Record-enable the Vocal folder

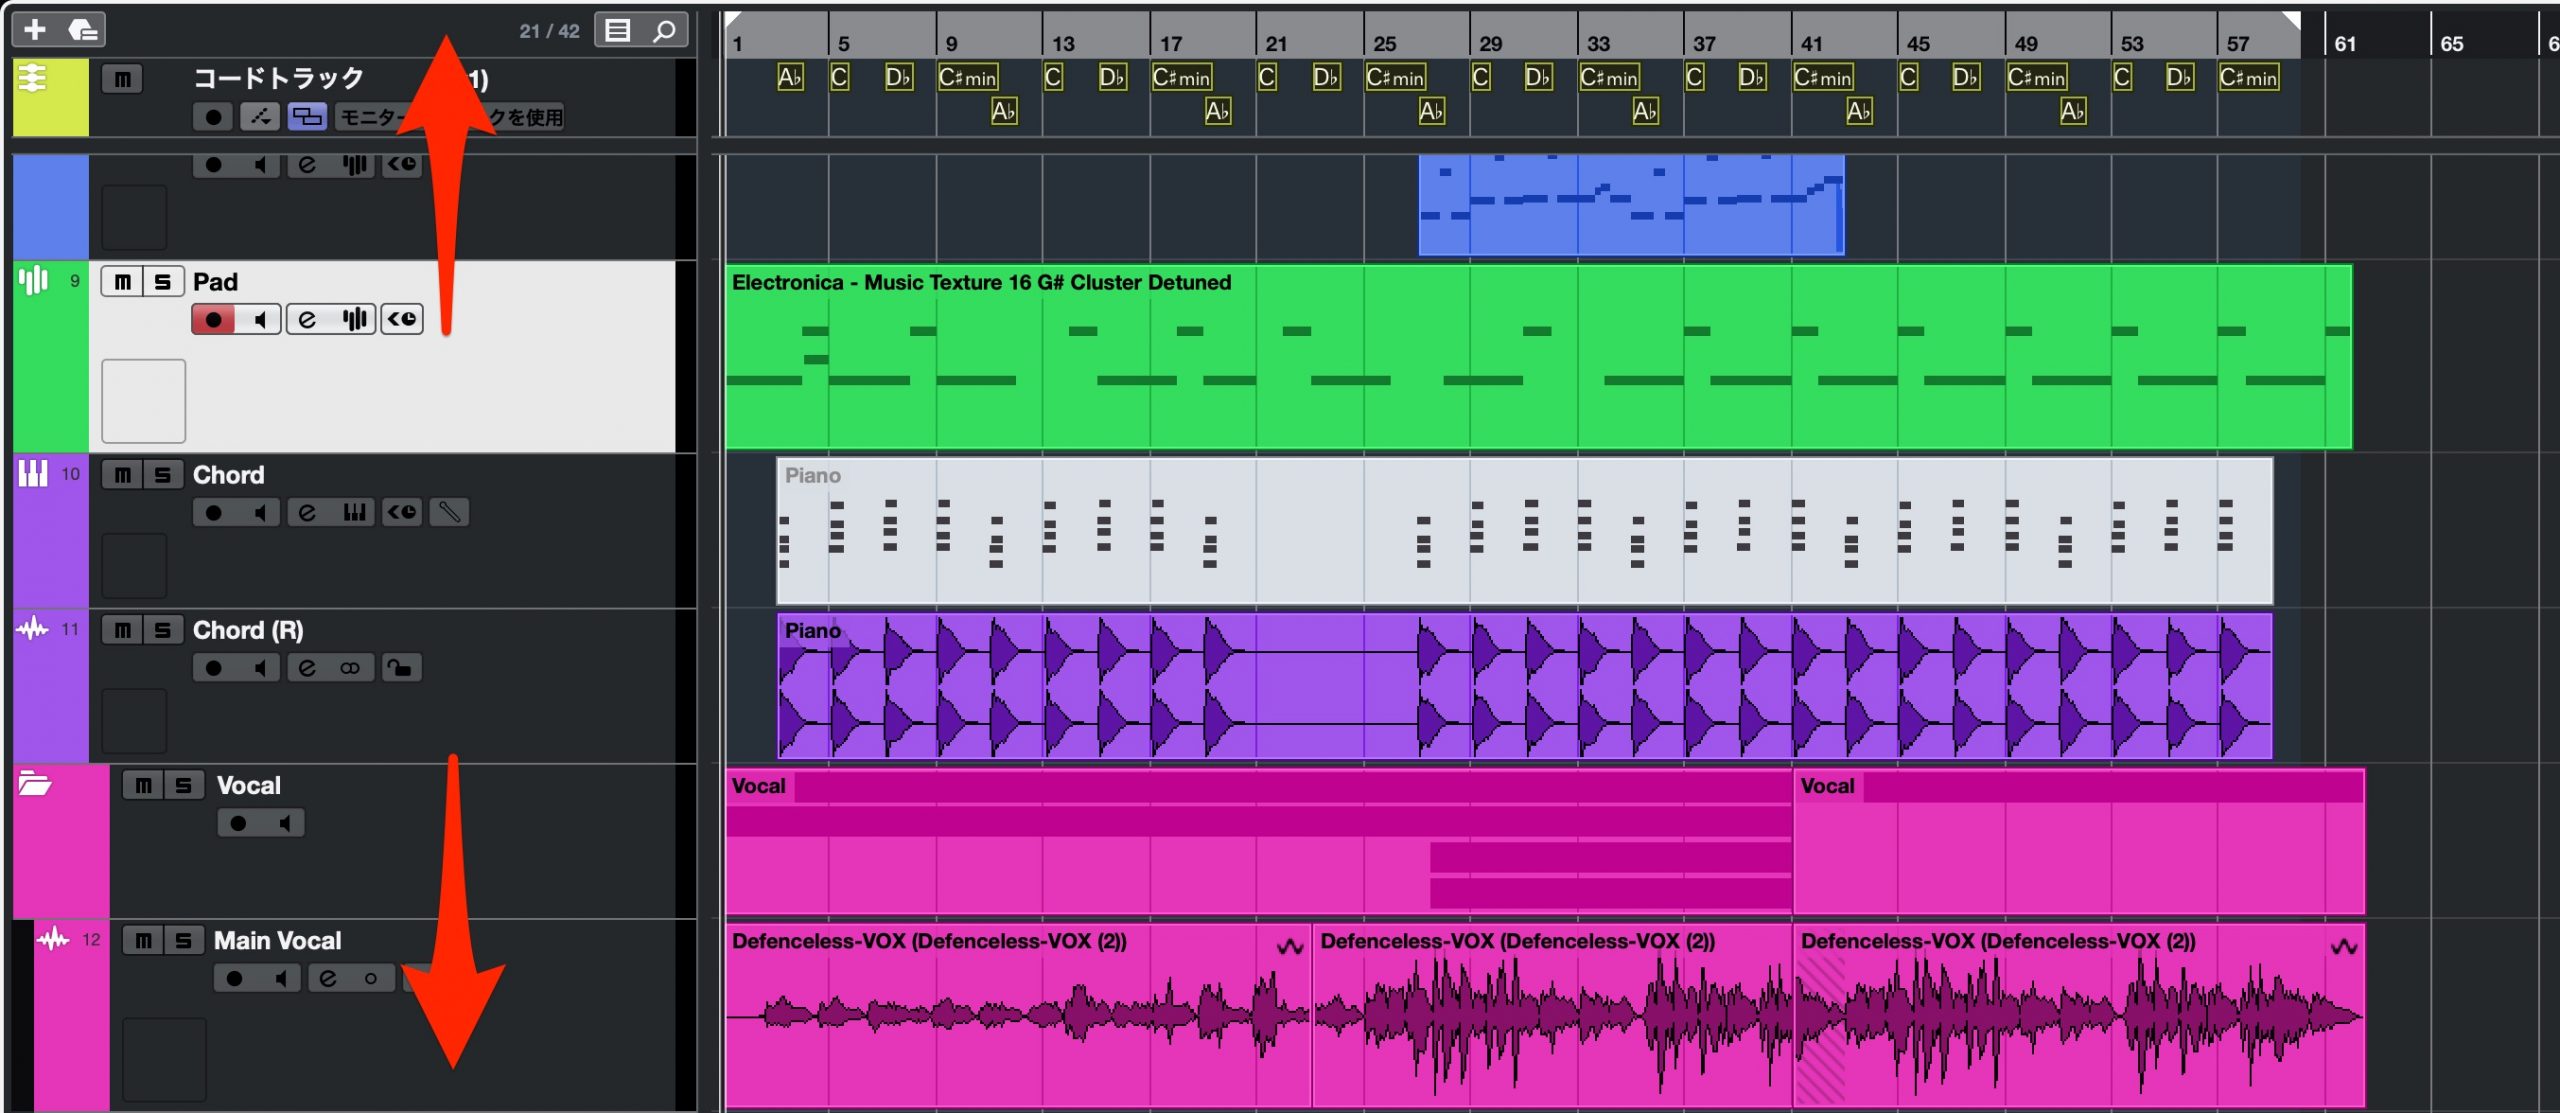click(238, 824)
